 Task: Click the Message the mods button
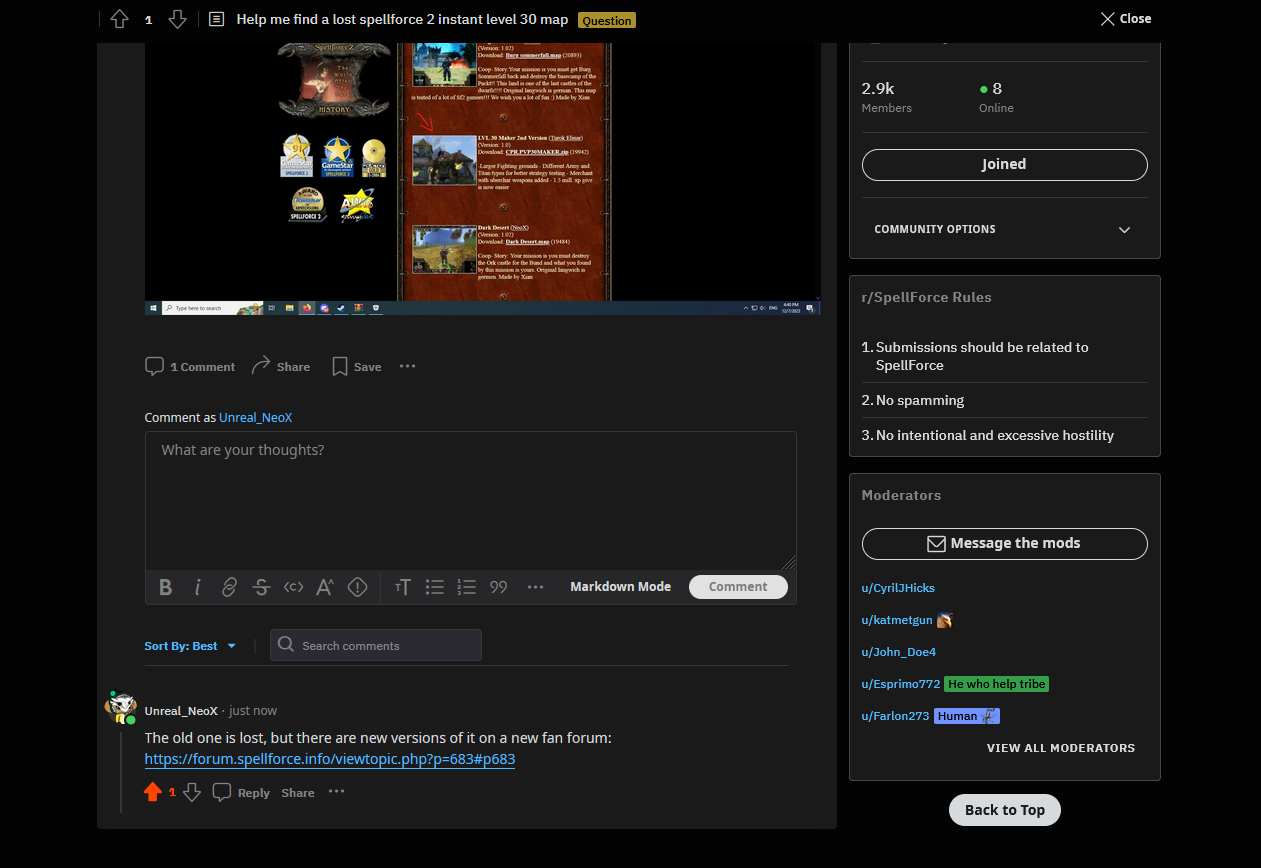coord(1004,543)
